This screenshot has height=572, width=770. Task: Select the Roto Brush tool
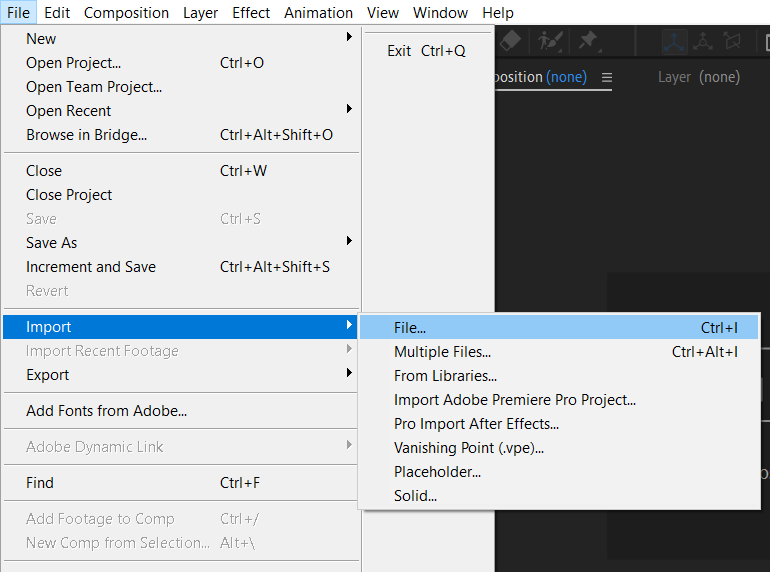pyautogui.click(x=549, y=41)
